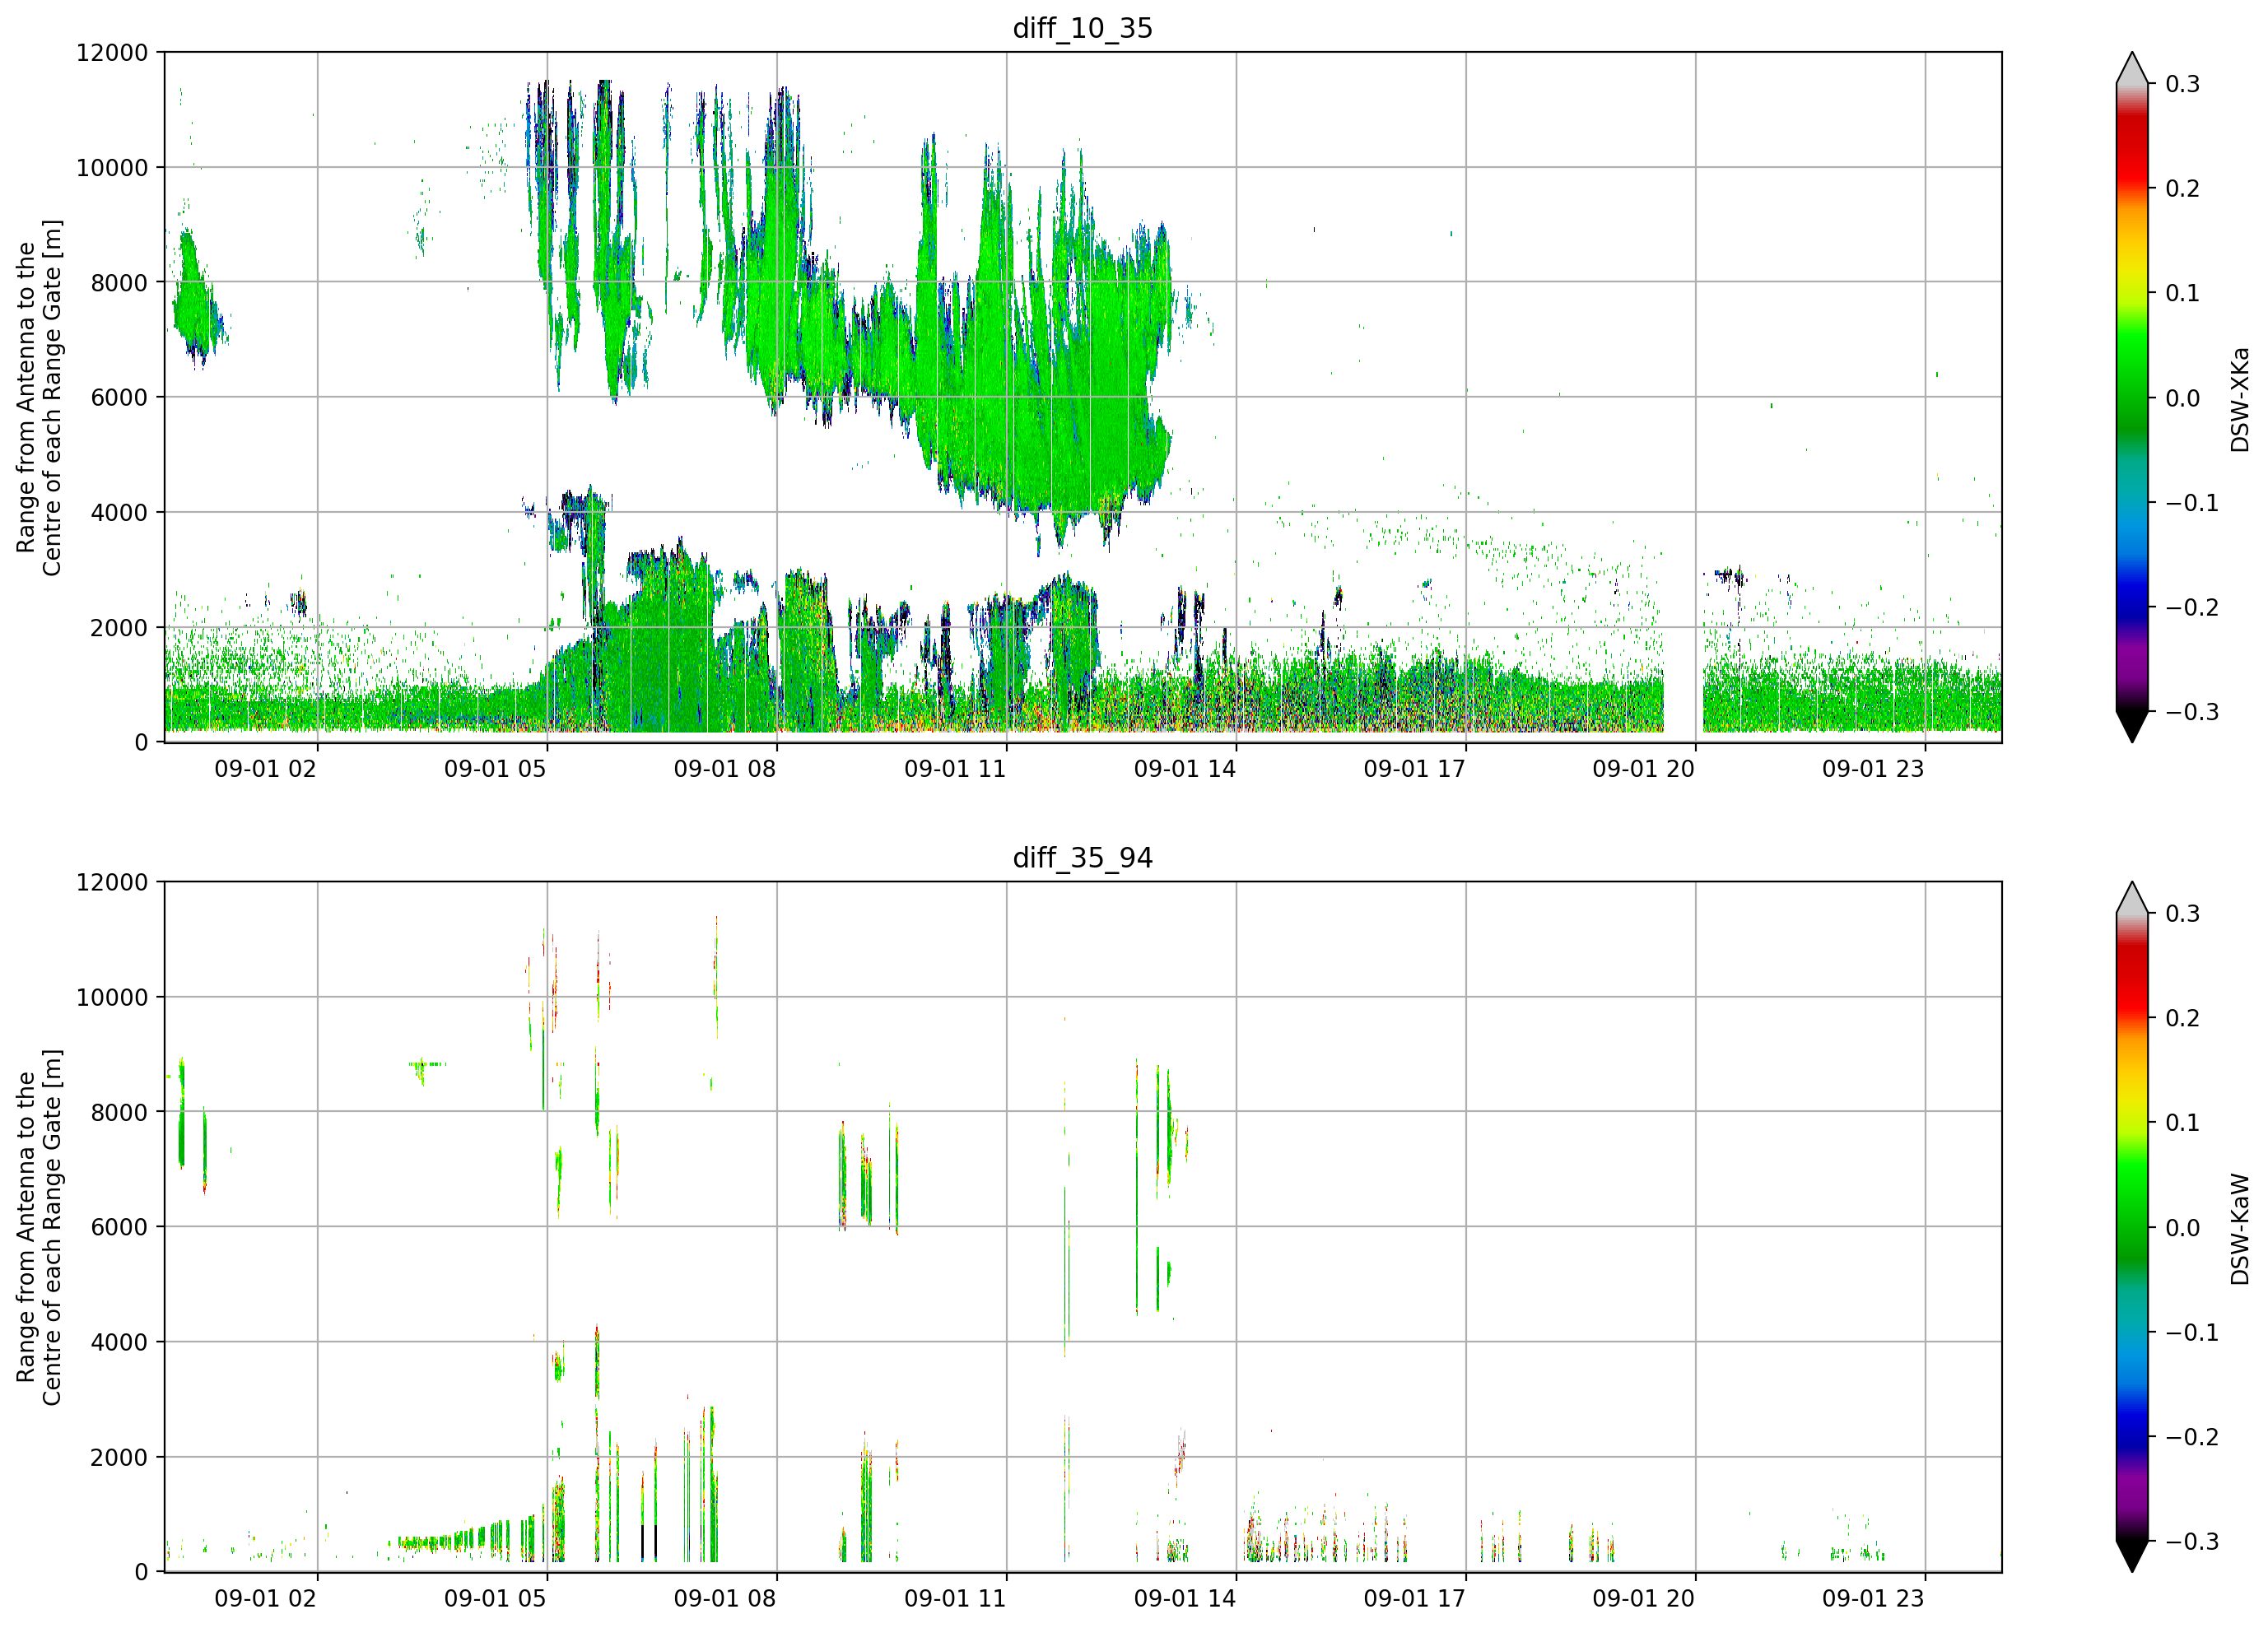The width and height of the screenshot is (2268, 1628).
Task: Click the 0.1 tick on DSW-XKa colorbar
Action: [2182, 294]
